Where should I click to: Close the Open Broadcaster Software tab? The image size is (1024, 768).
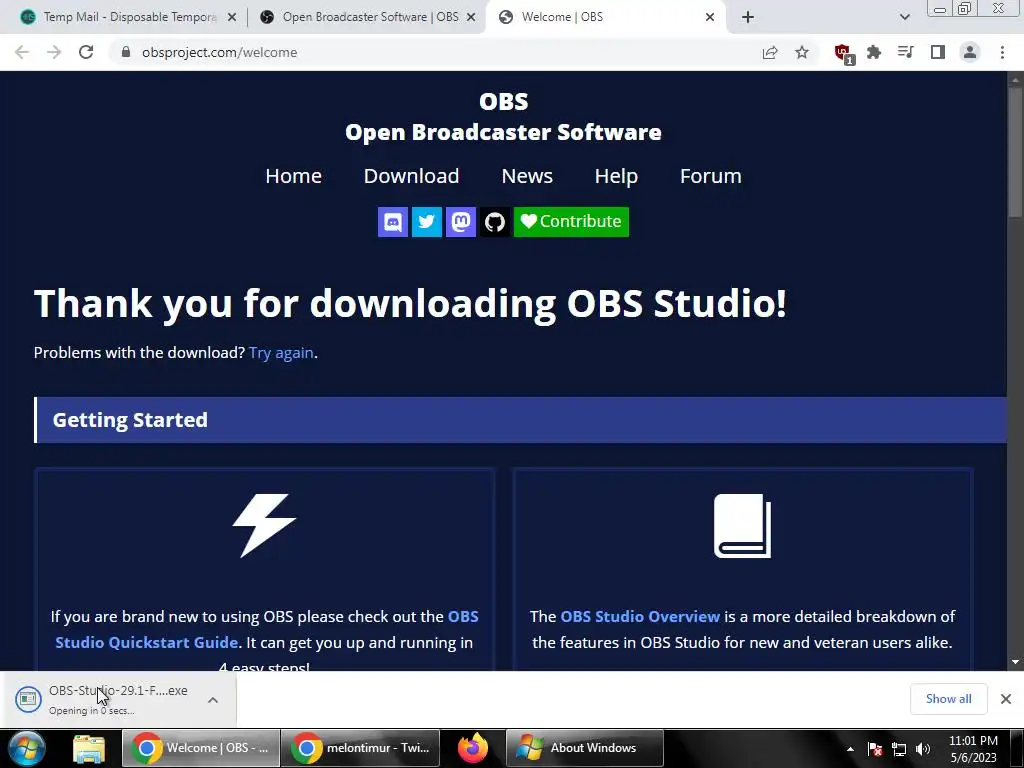click(471, 18)
